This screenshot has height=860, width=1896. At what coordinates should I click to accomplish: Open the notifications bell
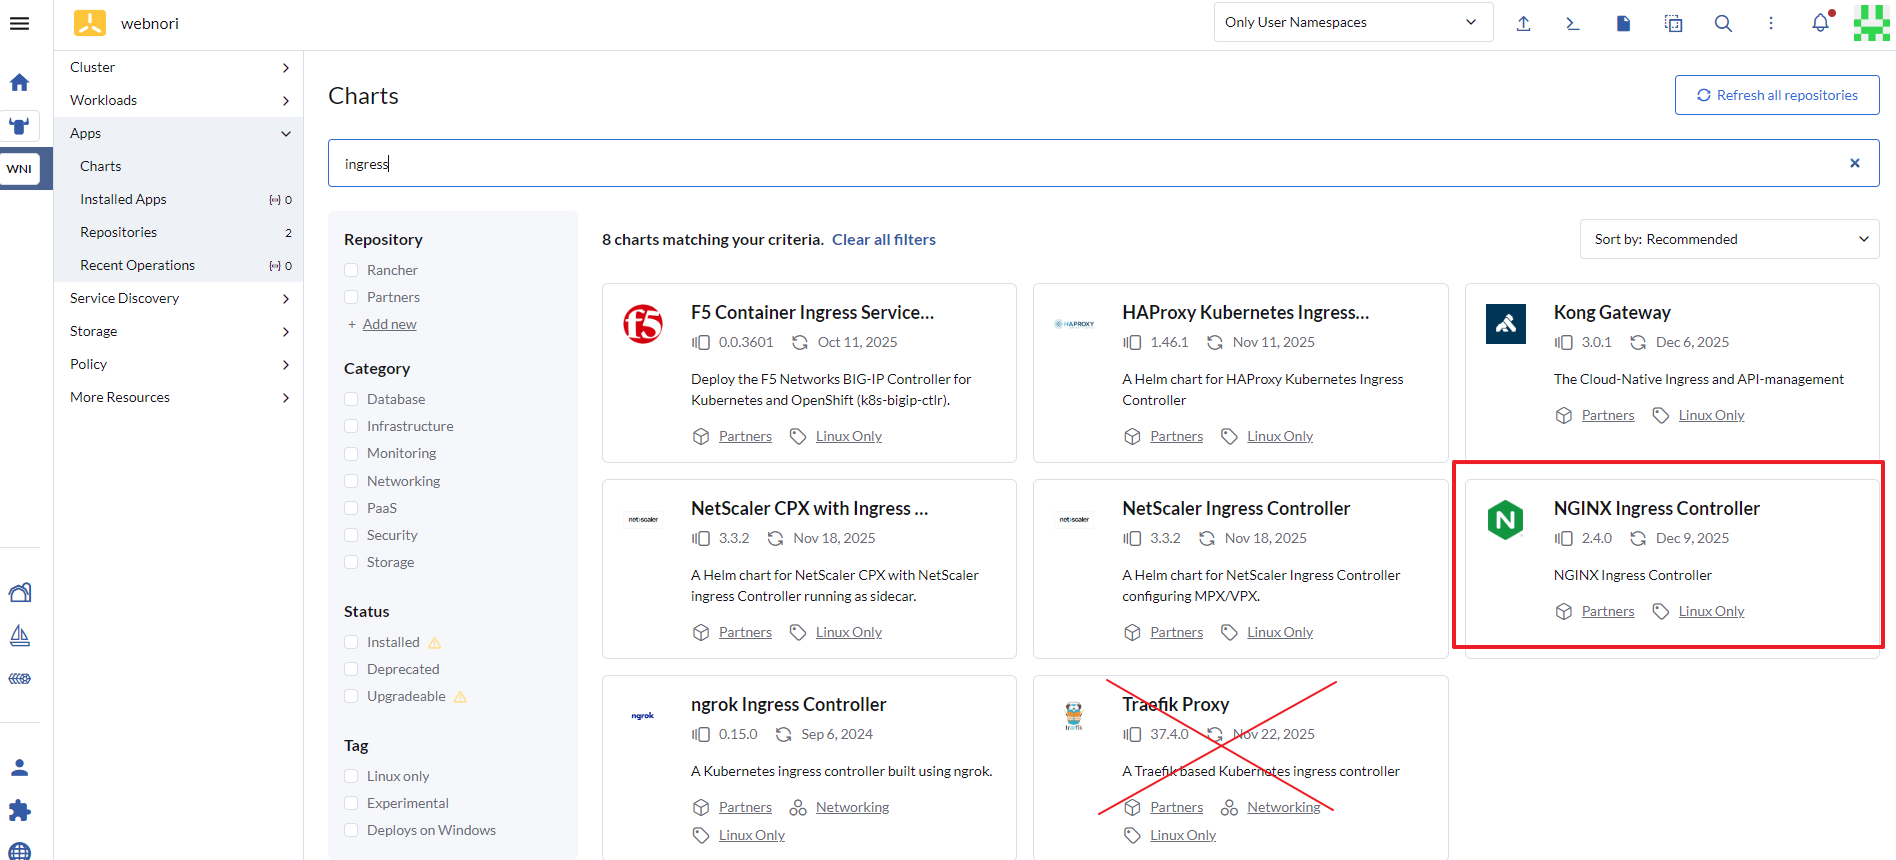tap(1820, 23)
